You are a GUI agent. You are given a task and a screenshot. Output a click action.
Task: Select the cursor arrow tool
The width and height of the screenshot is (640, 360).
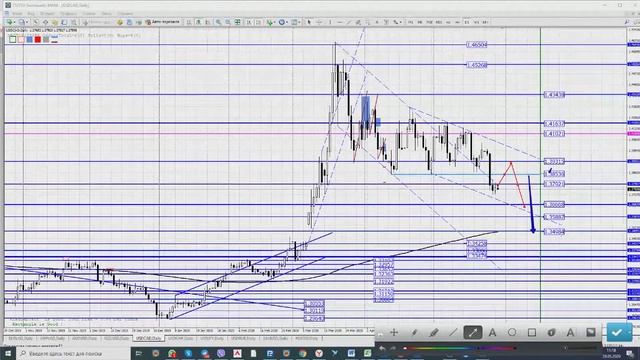[309, 22]
